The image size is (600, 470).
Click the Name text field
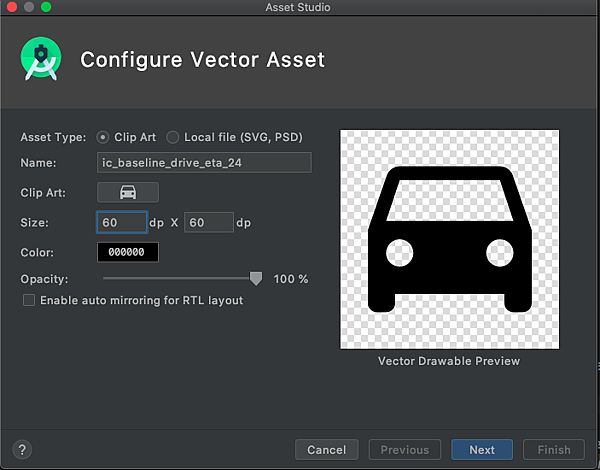point(204,163)
